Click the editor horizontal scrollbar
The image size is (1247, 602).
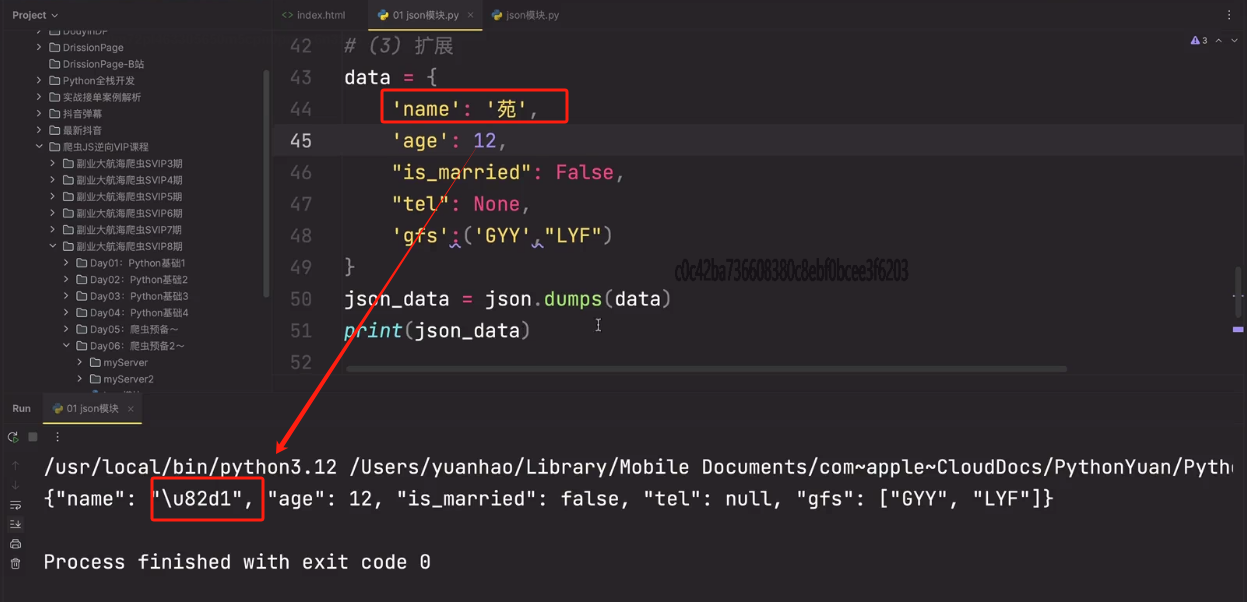pyautogui.click(x=707, y=369)
